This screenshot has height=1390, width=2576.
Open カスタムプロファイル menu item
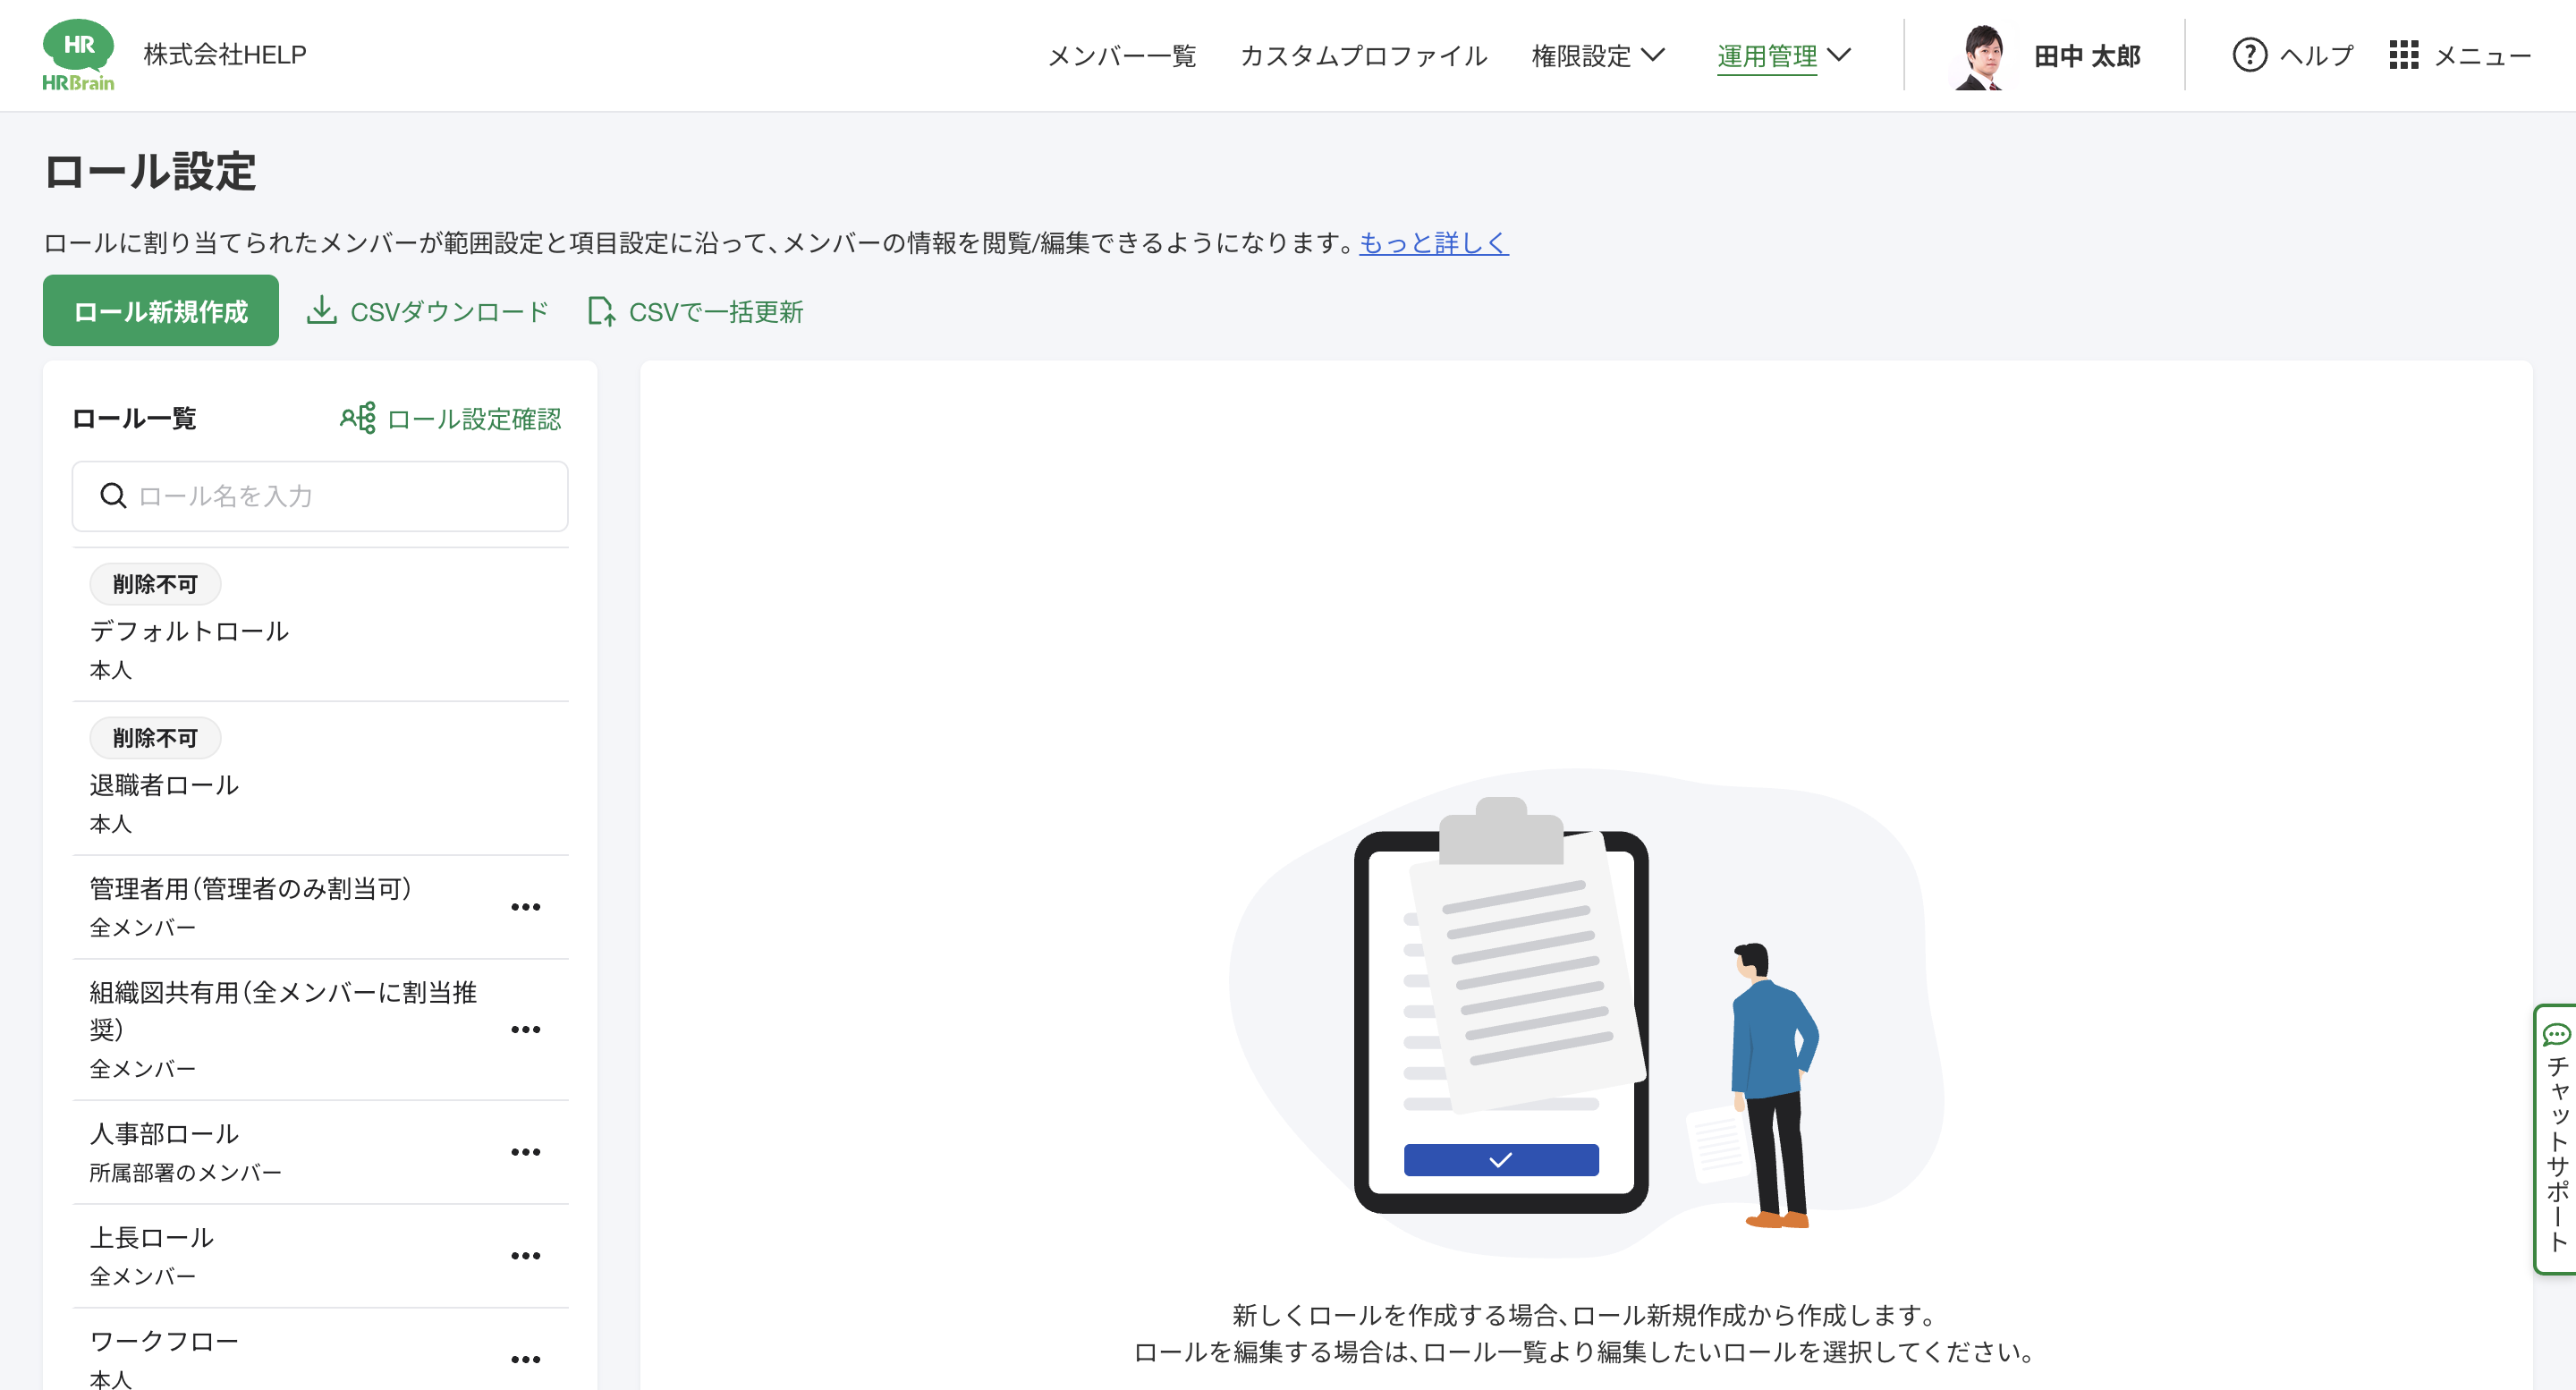1363,55
